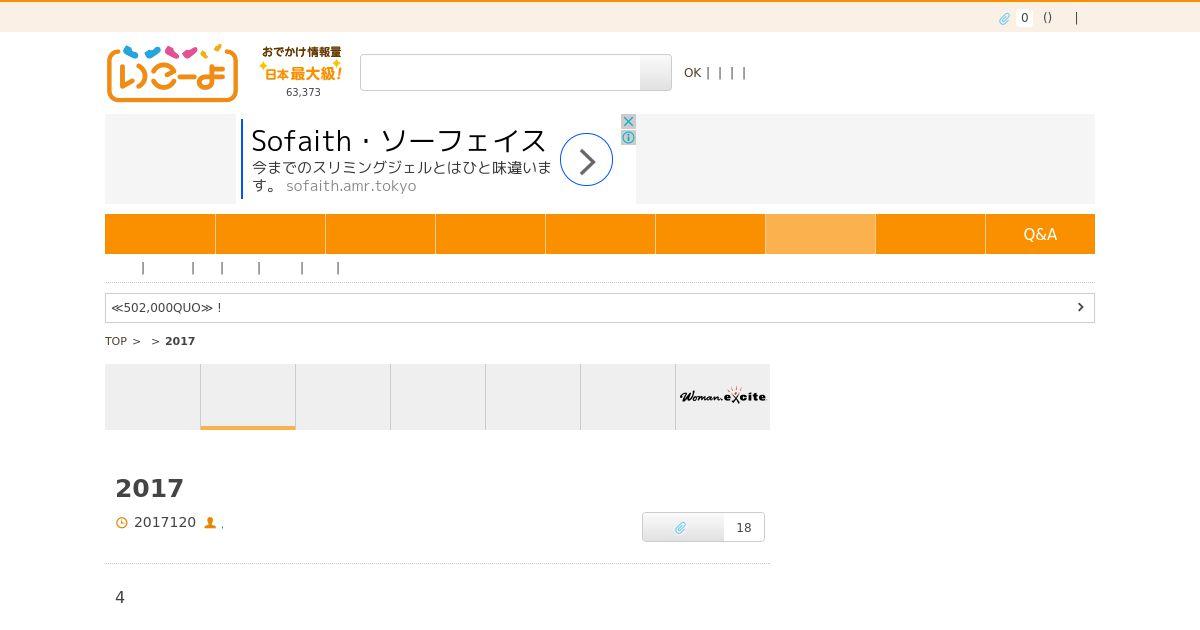Click the clip button showing 18

pyautogui.click(x=703, y=527)
